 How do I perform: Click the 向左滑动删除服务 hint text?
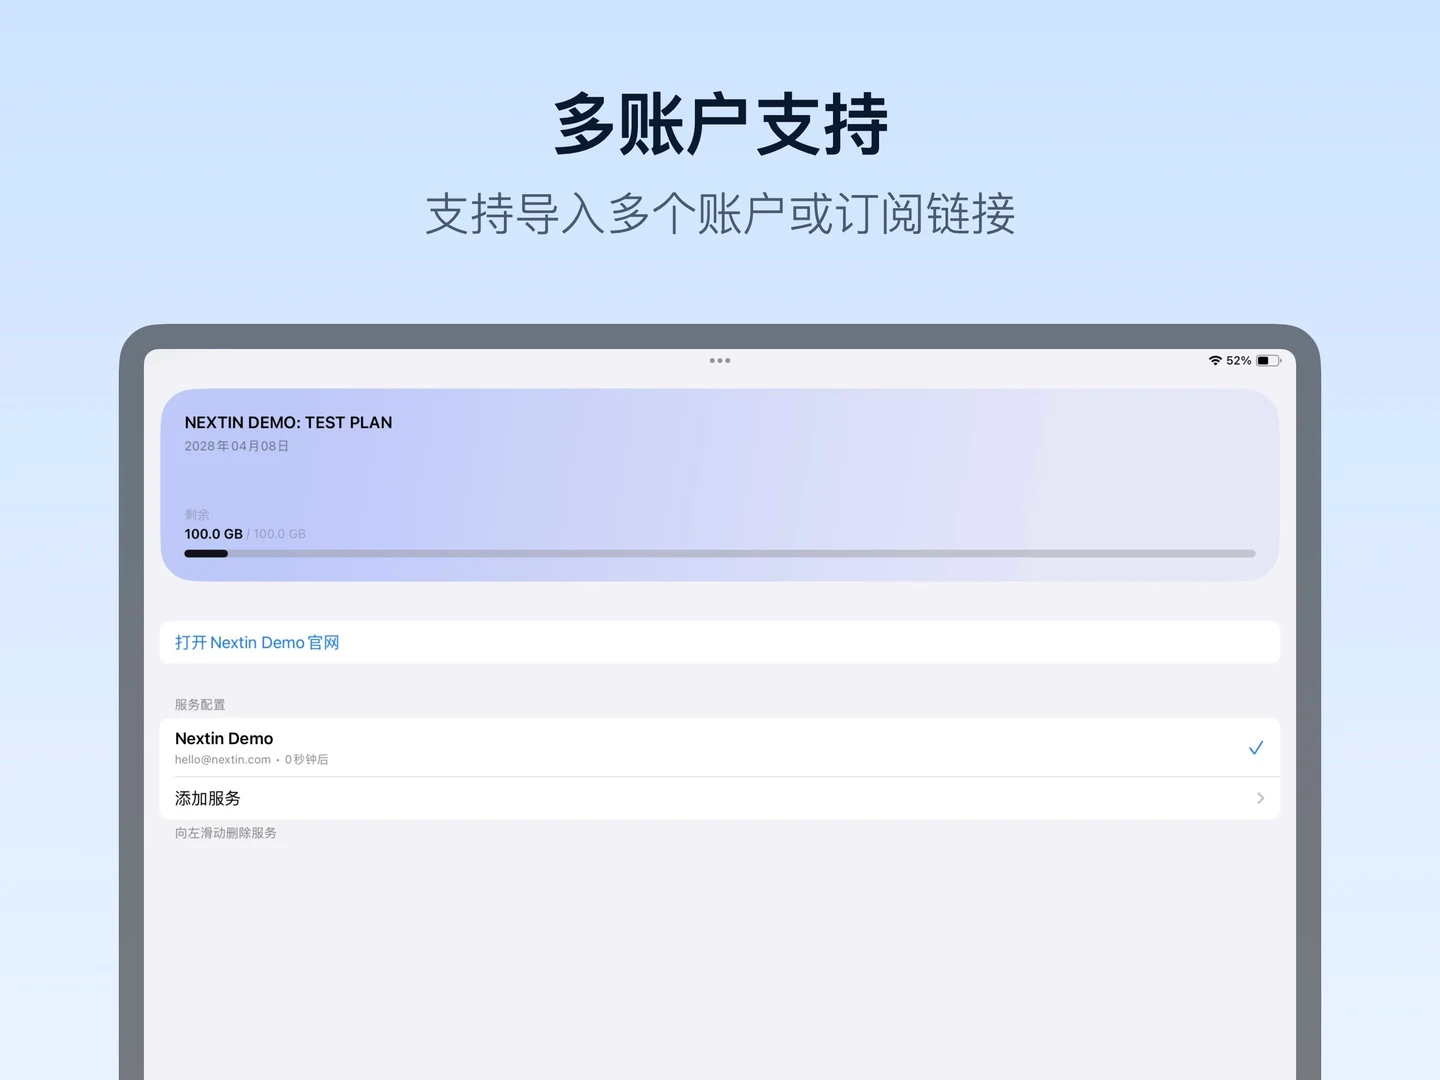point(226,833)
